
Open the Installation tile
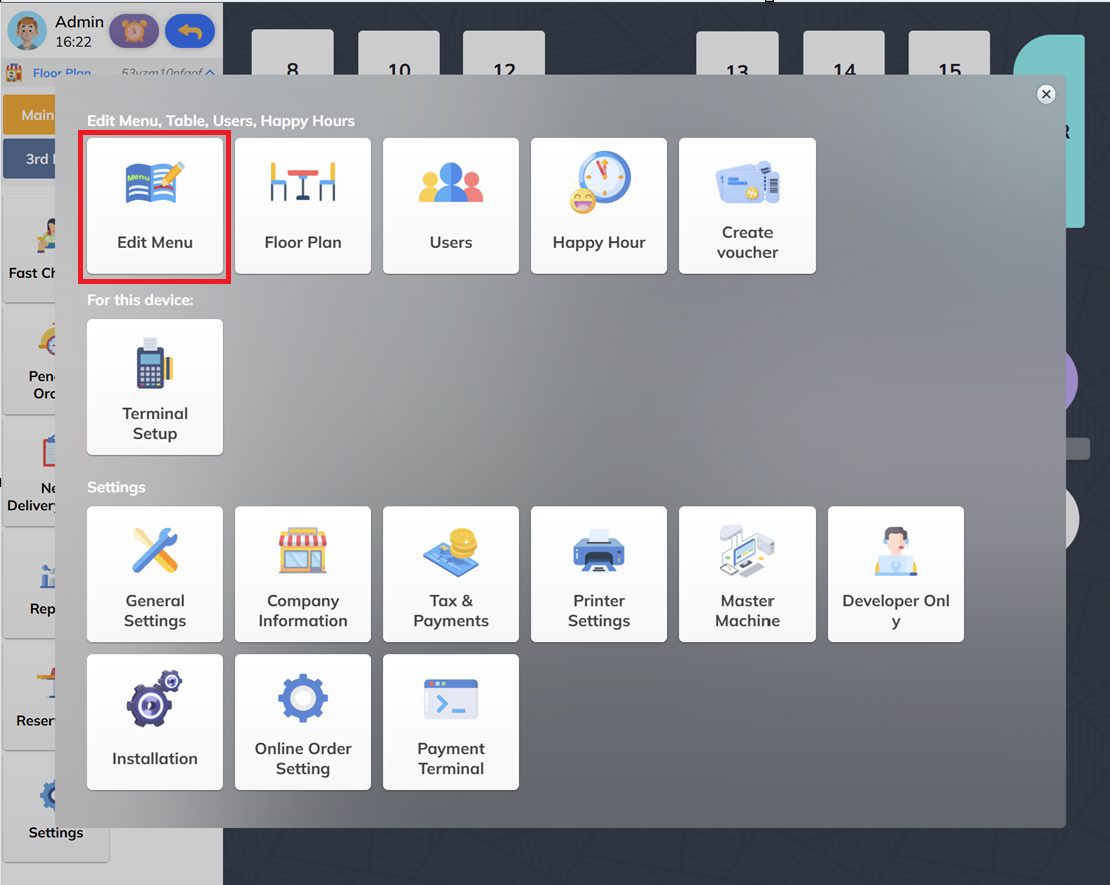pyautogui.click(x=154, y=722)
